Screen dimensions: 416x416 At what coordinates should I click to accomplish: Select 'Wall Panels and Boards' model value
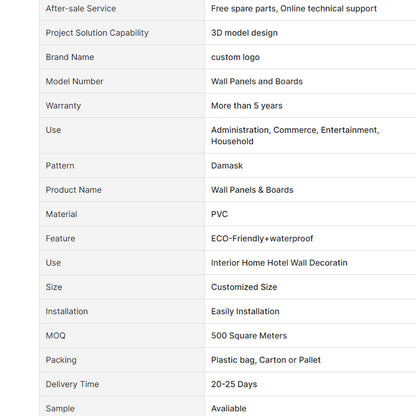pos(257,81)
